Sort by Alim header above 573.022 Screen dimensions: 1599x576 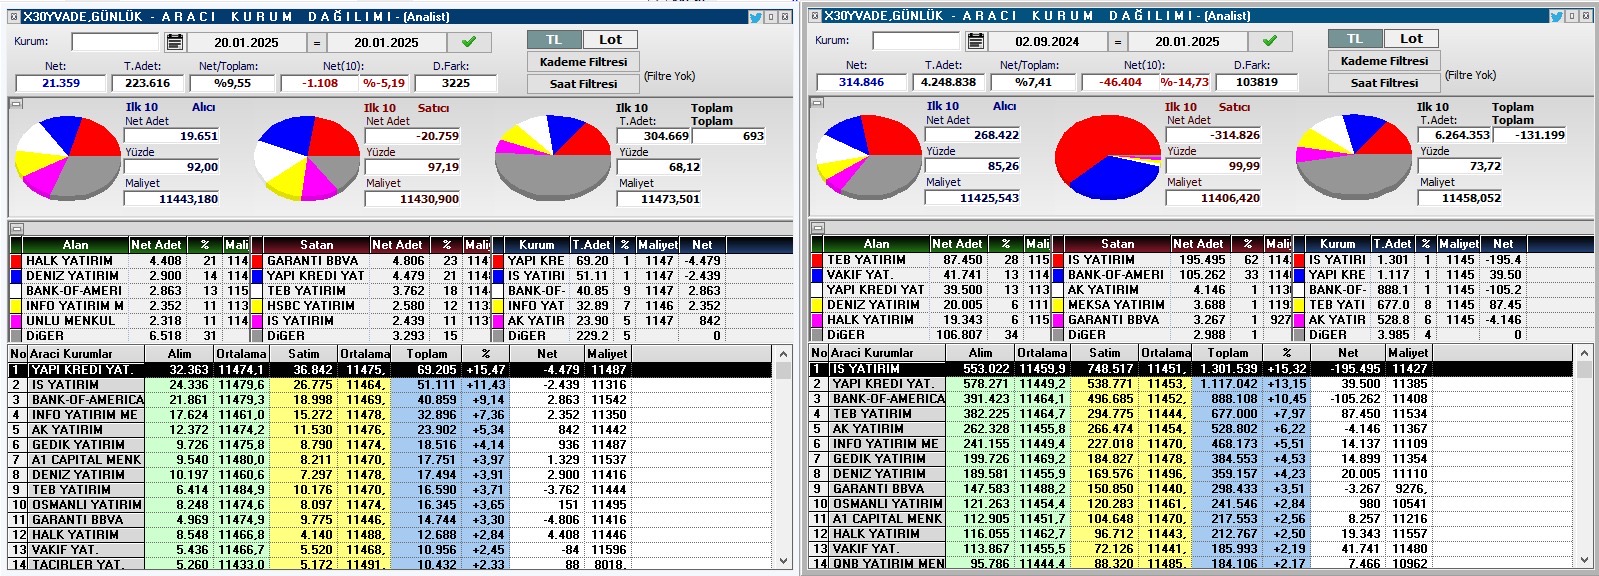980,353
